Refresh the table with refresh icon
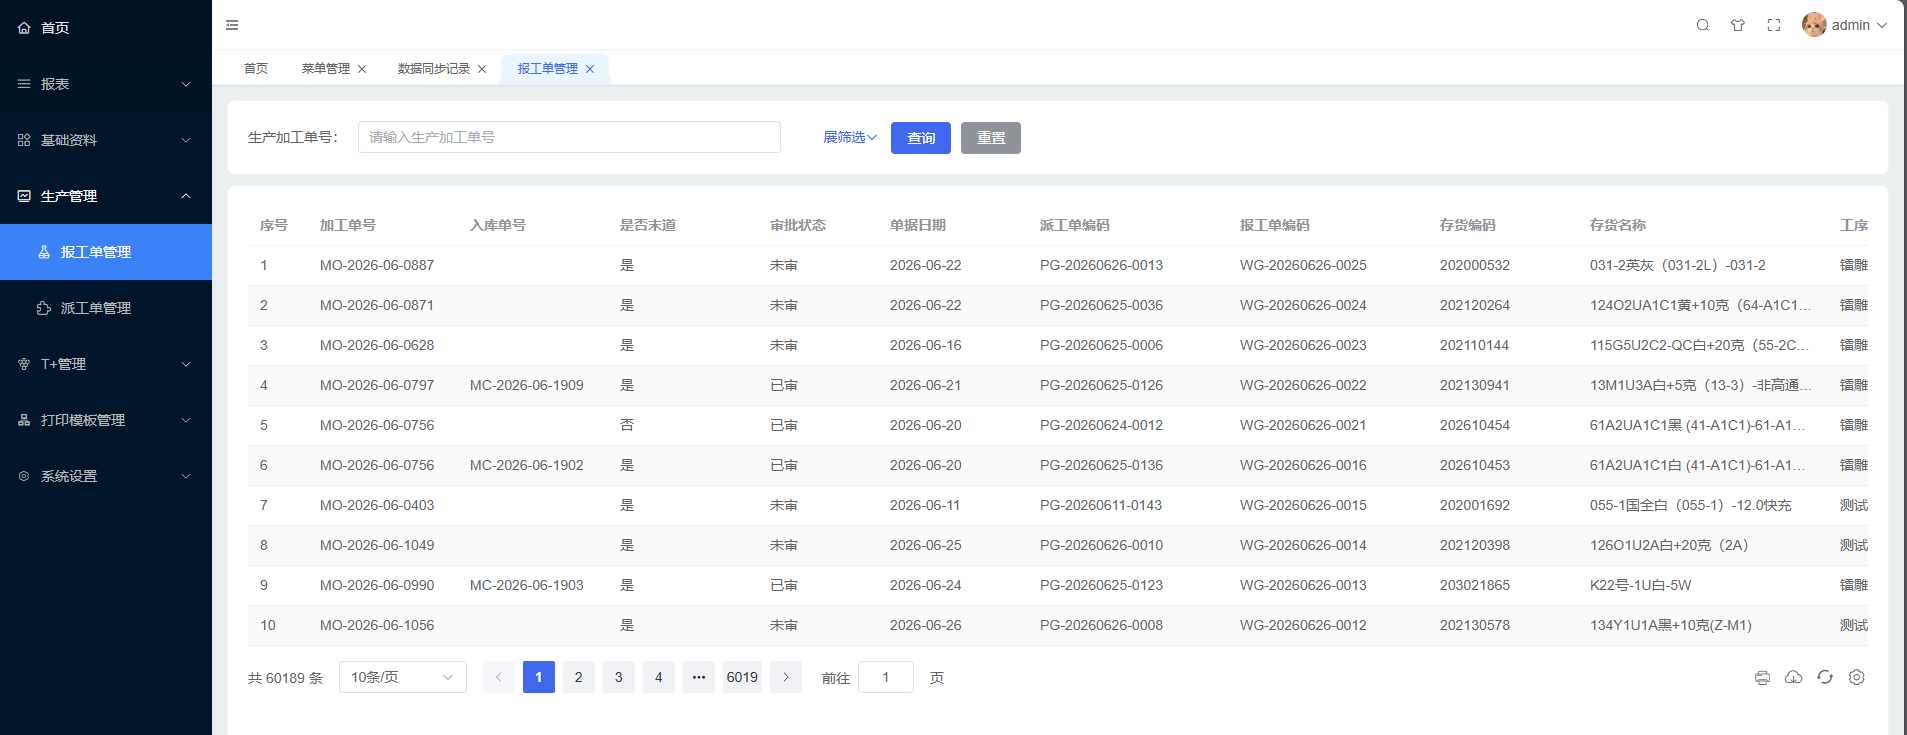 coord(1825,677)
